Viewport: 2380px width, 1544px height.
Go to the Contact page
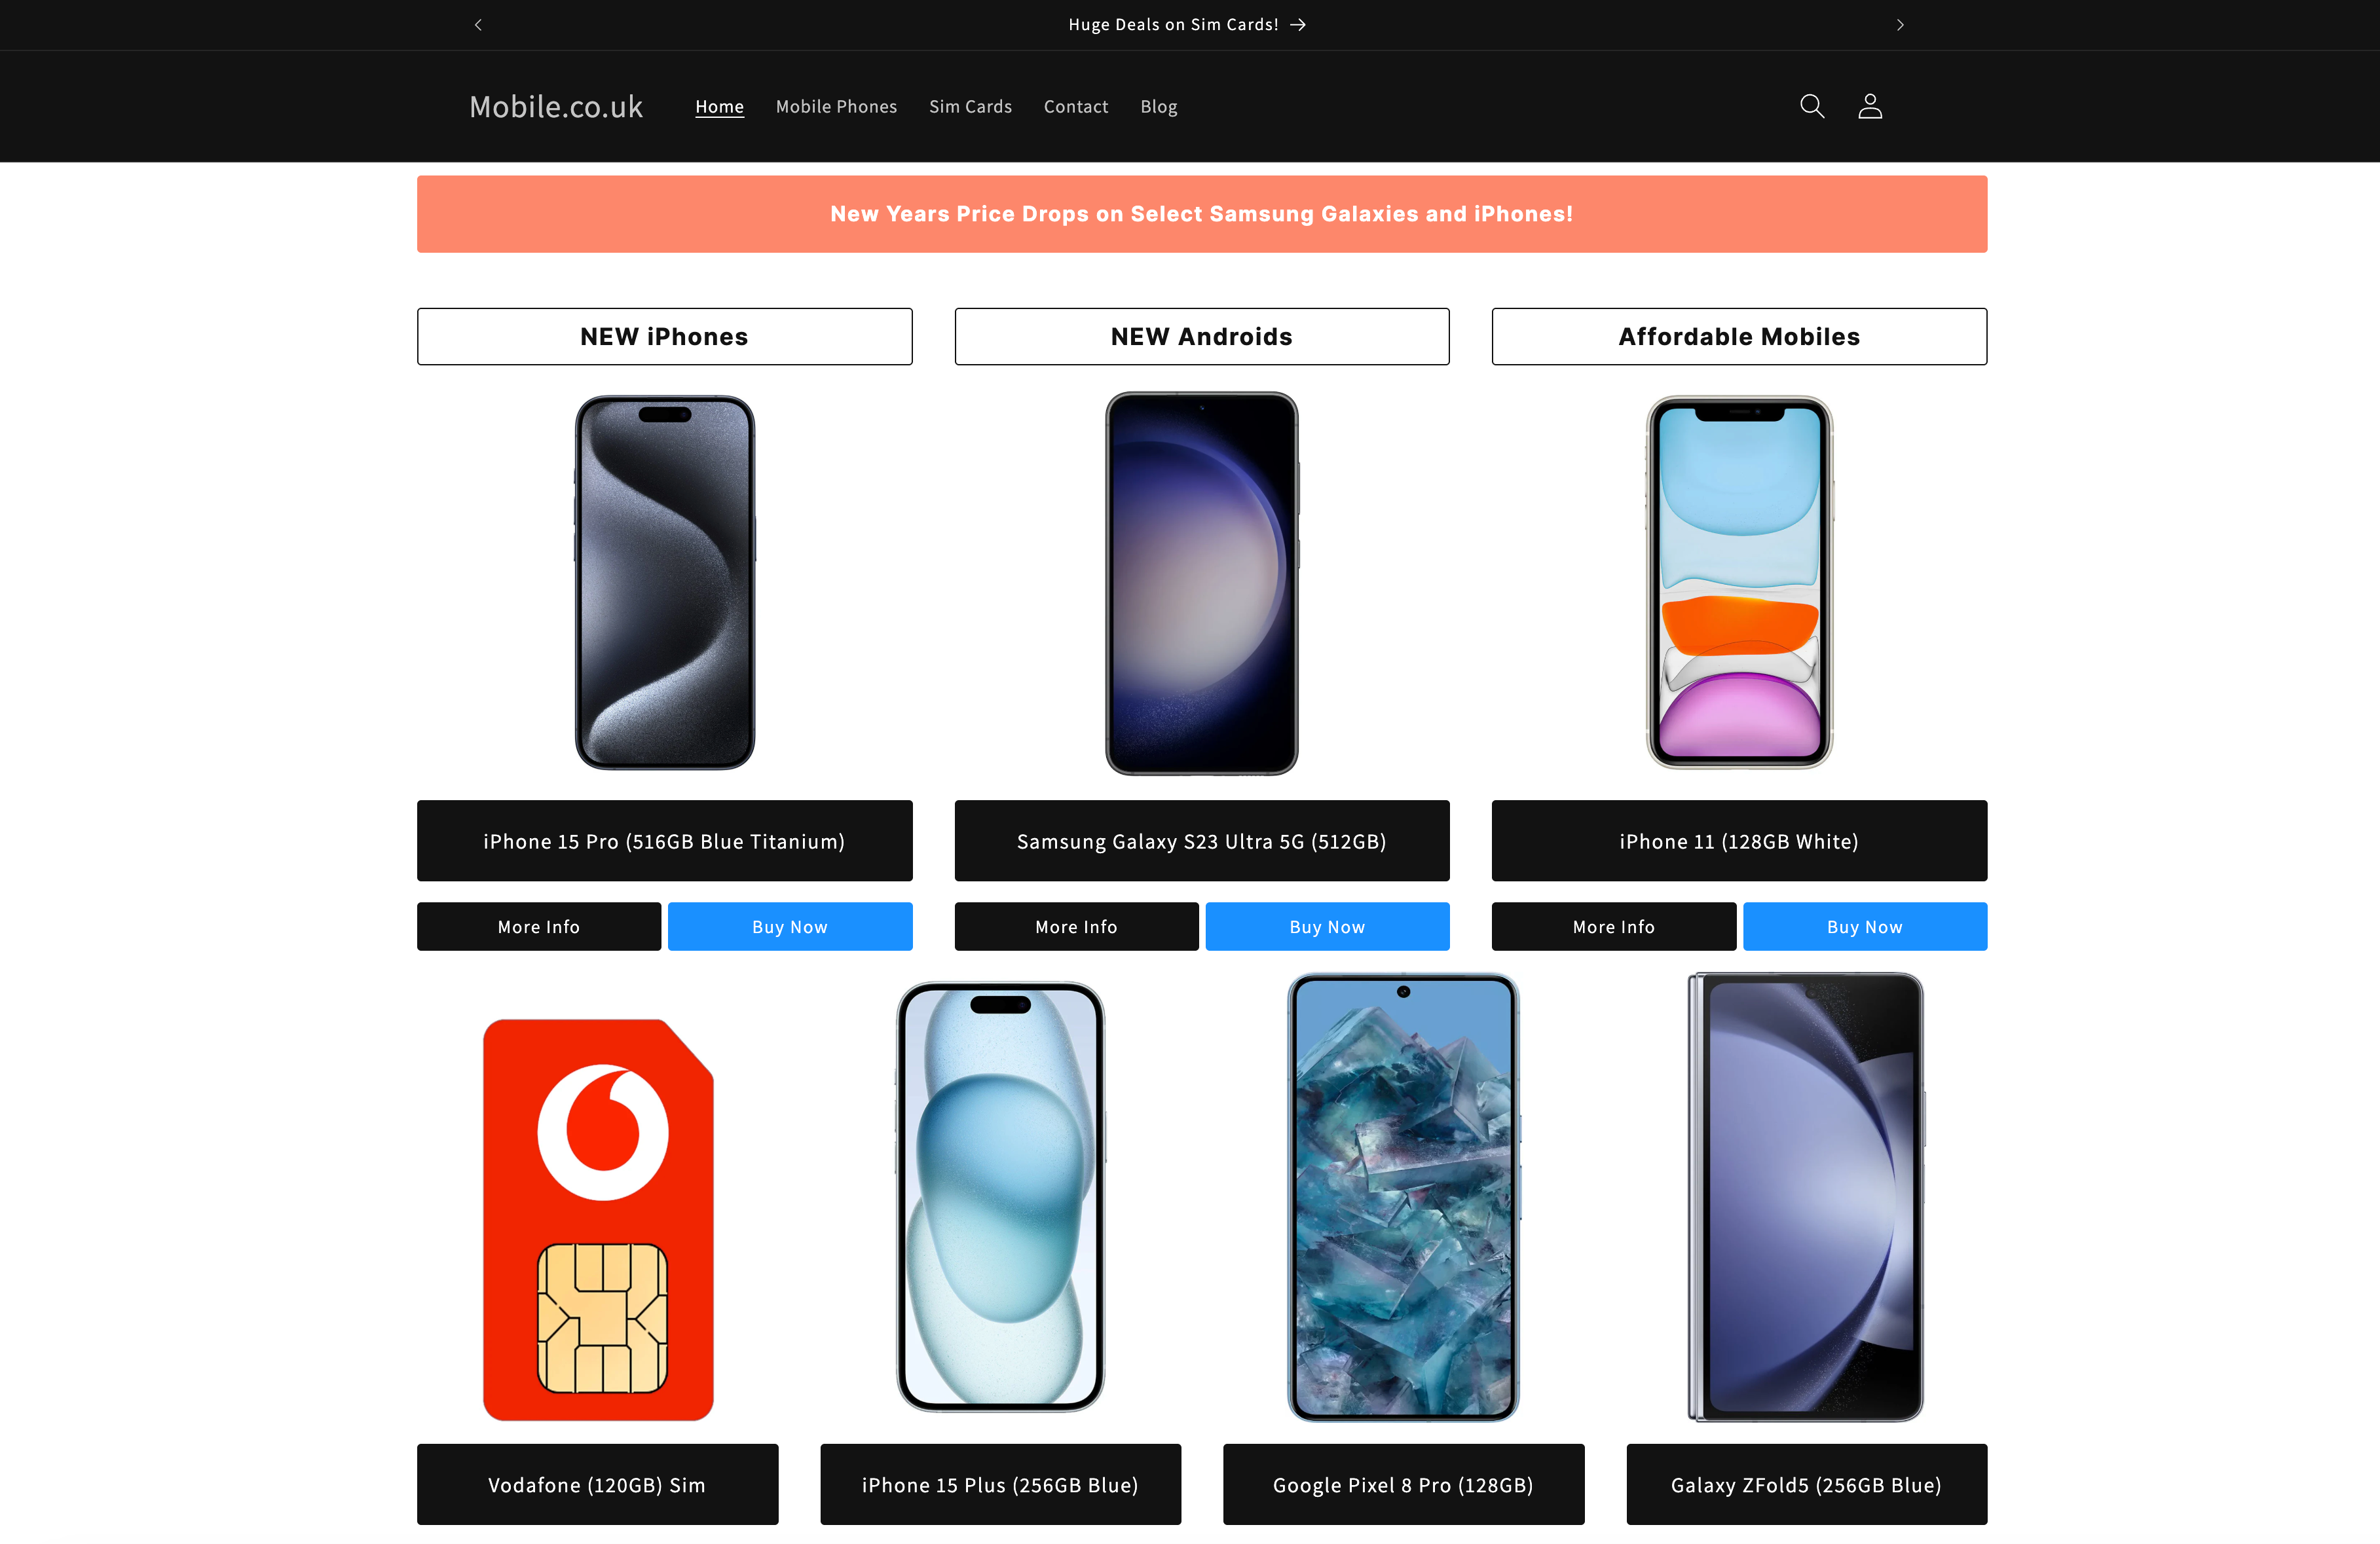point(1076,106)
